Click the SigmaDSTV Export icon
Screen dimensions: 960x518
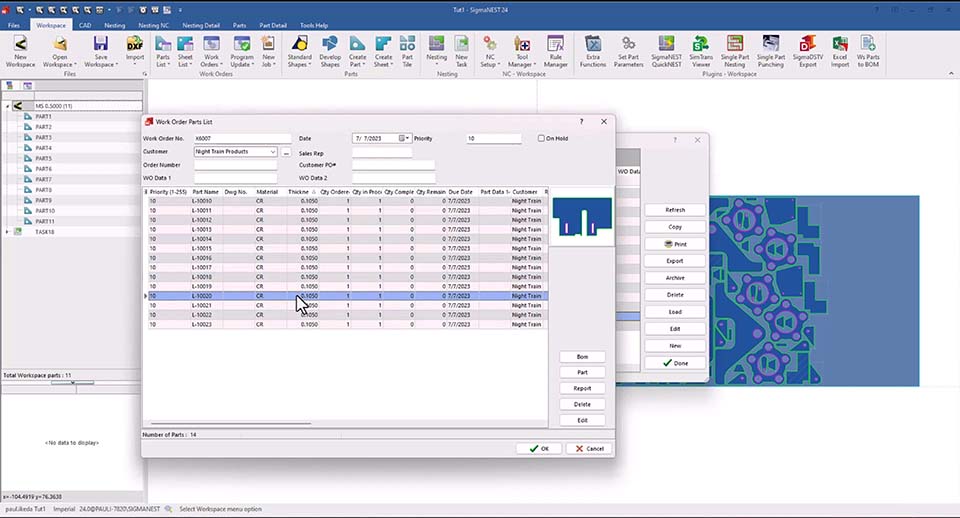tap(808, 51)
